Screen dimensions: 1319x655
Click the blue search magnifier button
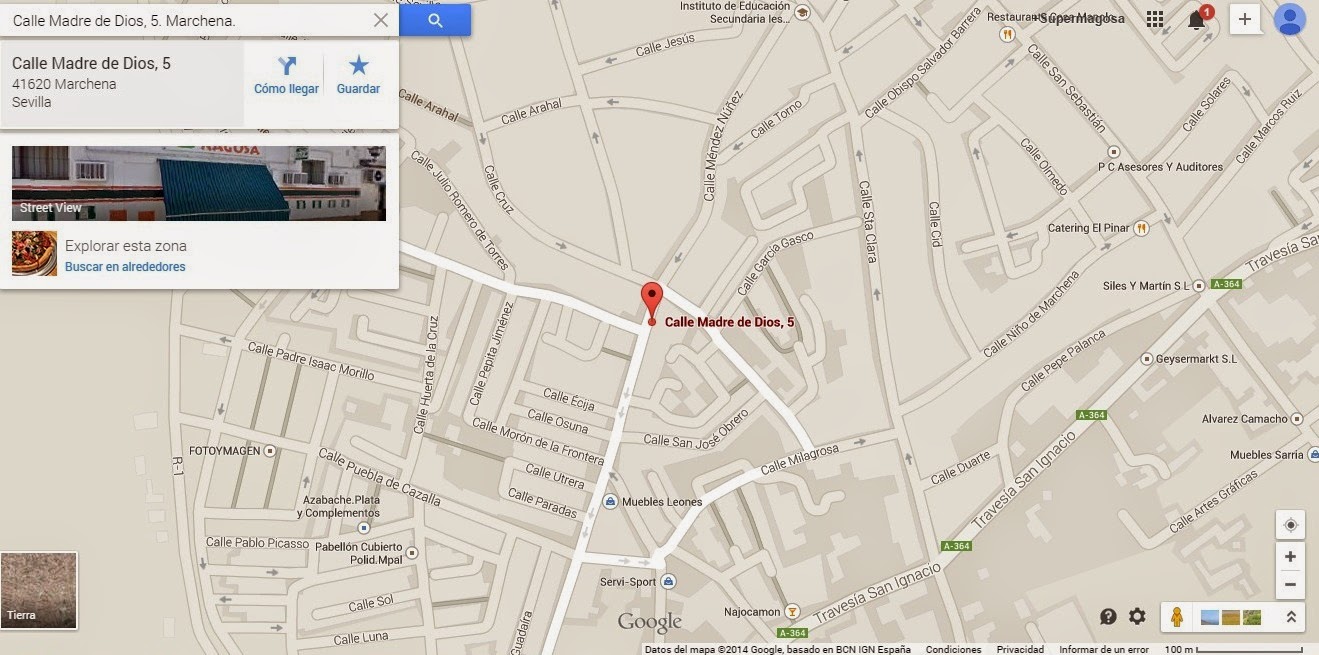click(435, 20)
